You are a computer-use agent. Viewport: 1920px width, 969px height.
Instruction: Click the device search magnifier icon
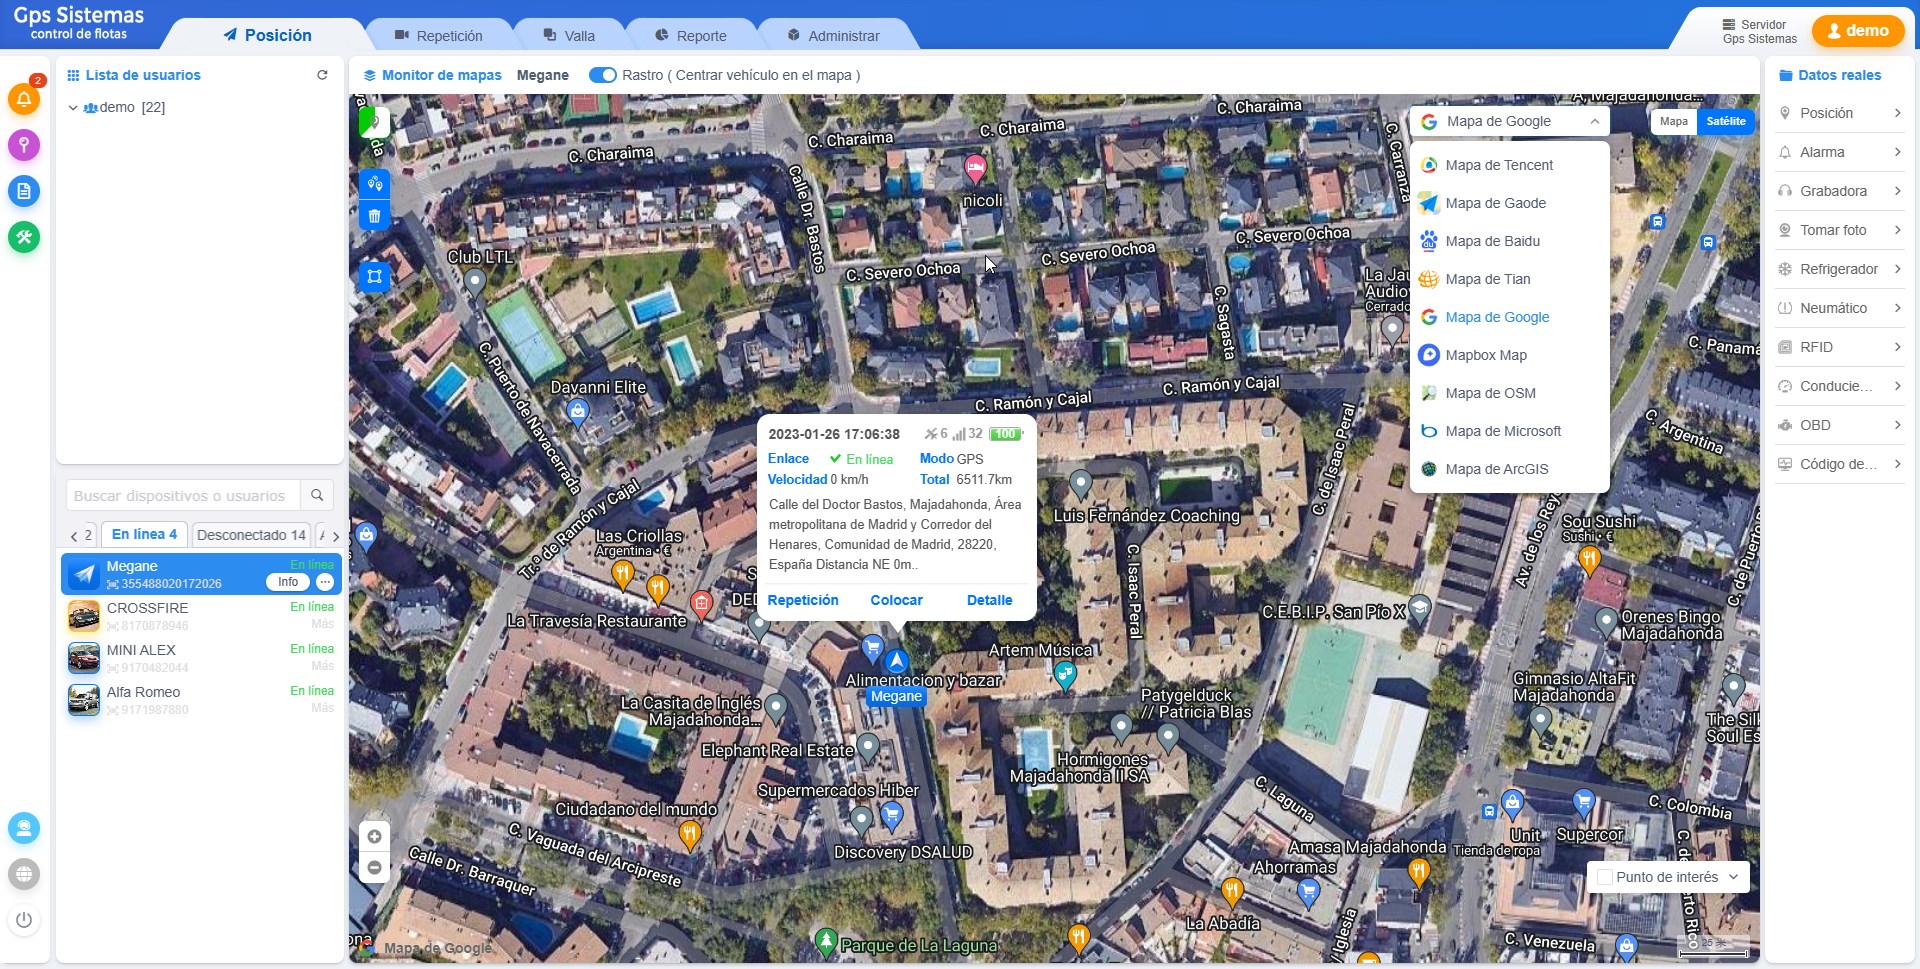(x=317, y=495)
